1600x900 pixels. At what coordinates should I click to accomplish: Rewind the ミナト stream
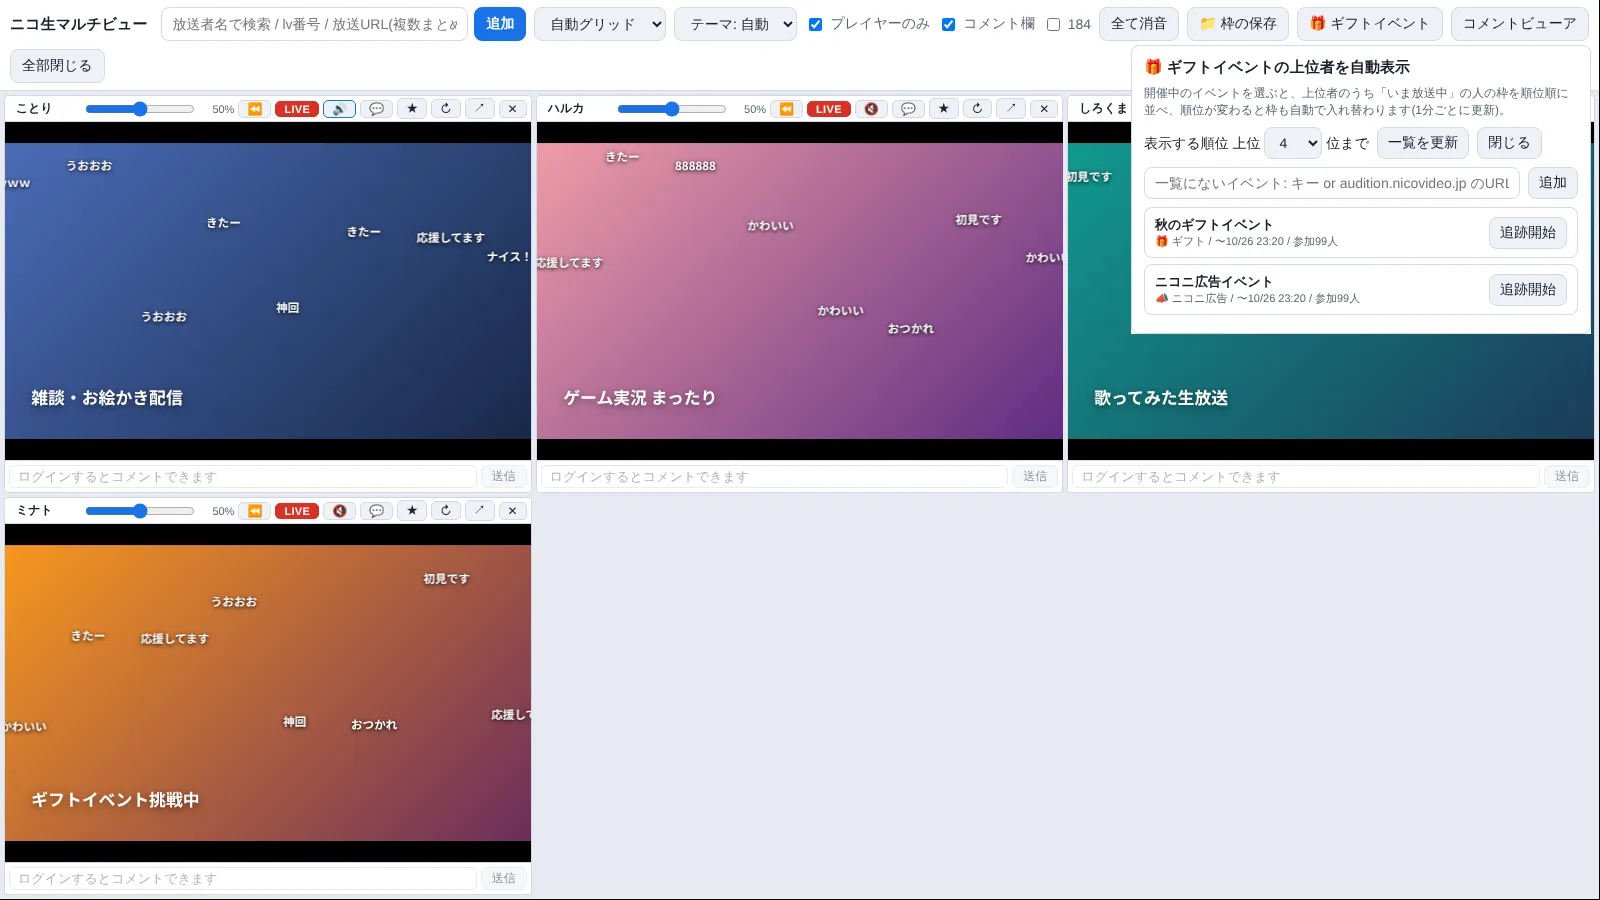[255, 511]
